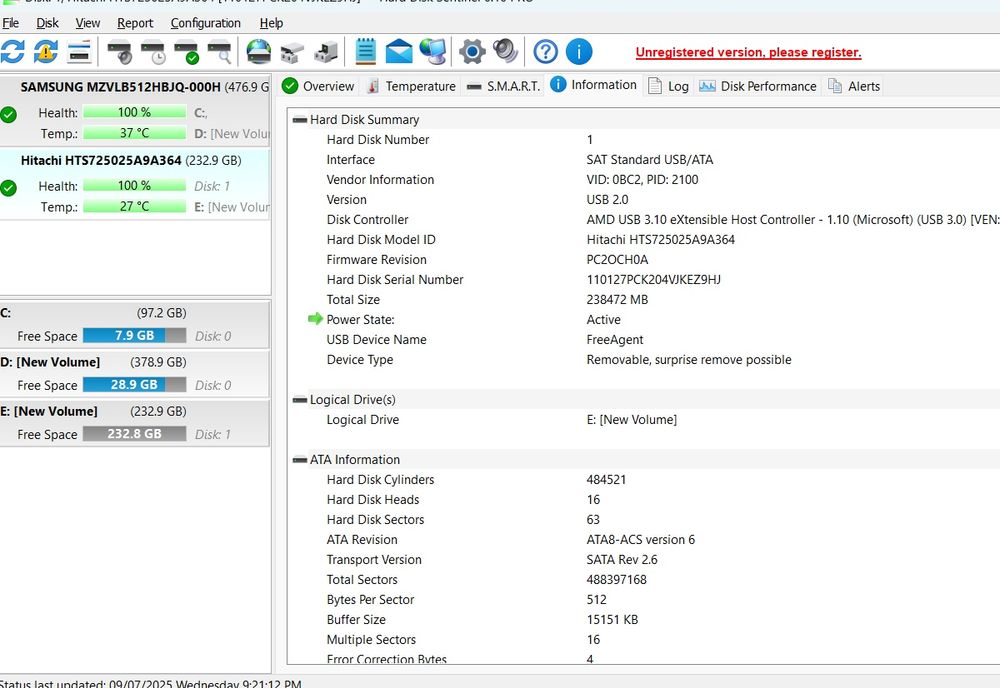Collapse the Hard Disk Summary section
This screenshot has height=688, width=1000.
(x=300, y=120)
